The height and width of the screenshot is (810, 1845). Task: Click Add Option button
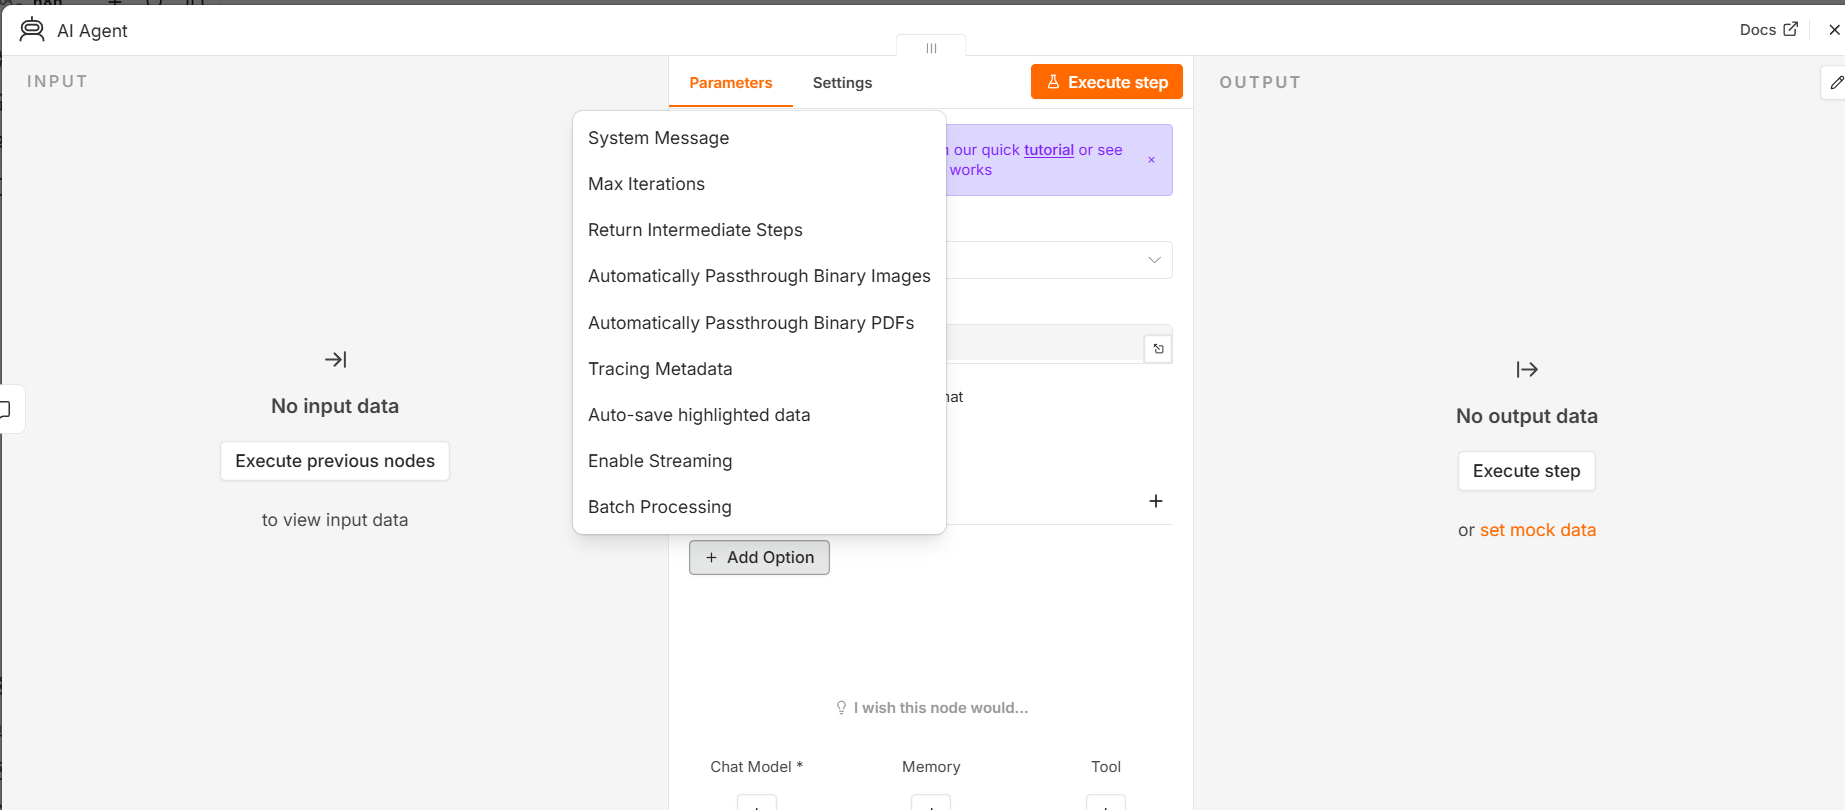click(759, 557)
